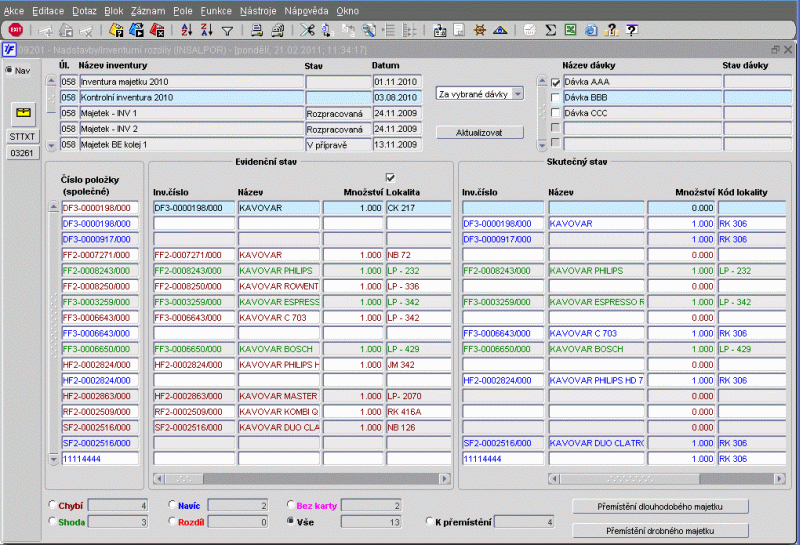The image size is (800, 545).
Task: Click the scissors cut icon
Action: [307, 30]
